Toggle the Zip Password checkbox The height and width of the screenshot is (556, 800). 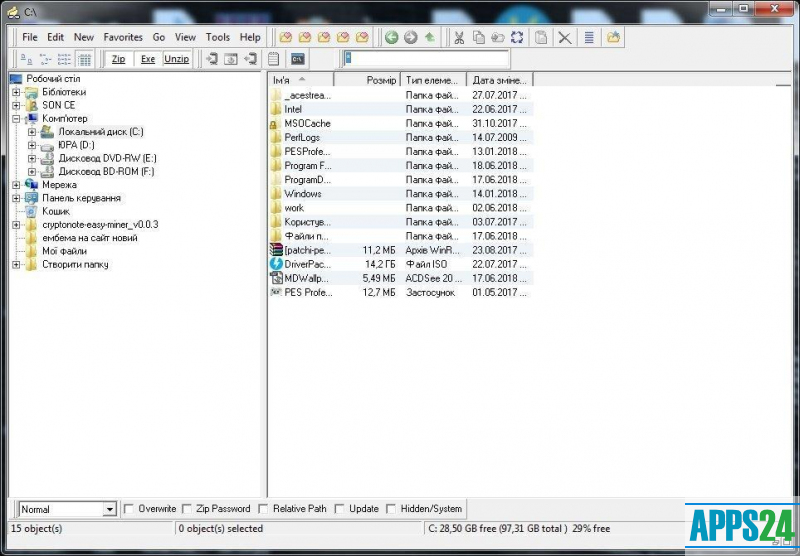coord(187,509)
